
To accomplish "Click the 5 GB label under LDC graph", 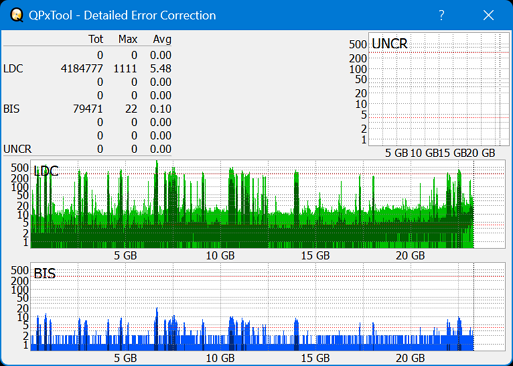I will pos(125,256).
